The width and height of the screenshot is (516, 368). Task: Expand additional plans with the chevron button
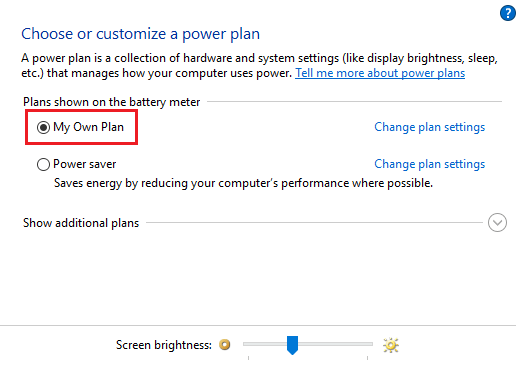[497, 223]
